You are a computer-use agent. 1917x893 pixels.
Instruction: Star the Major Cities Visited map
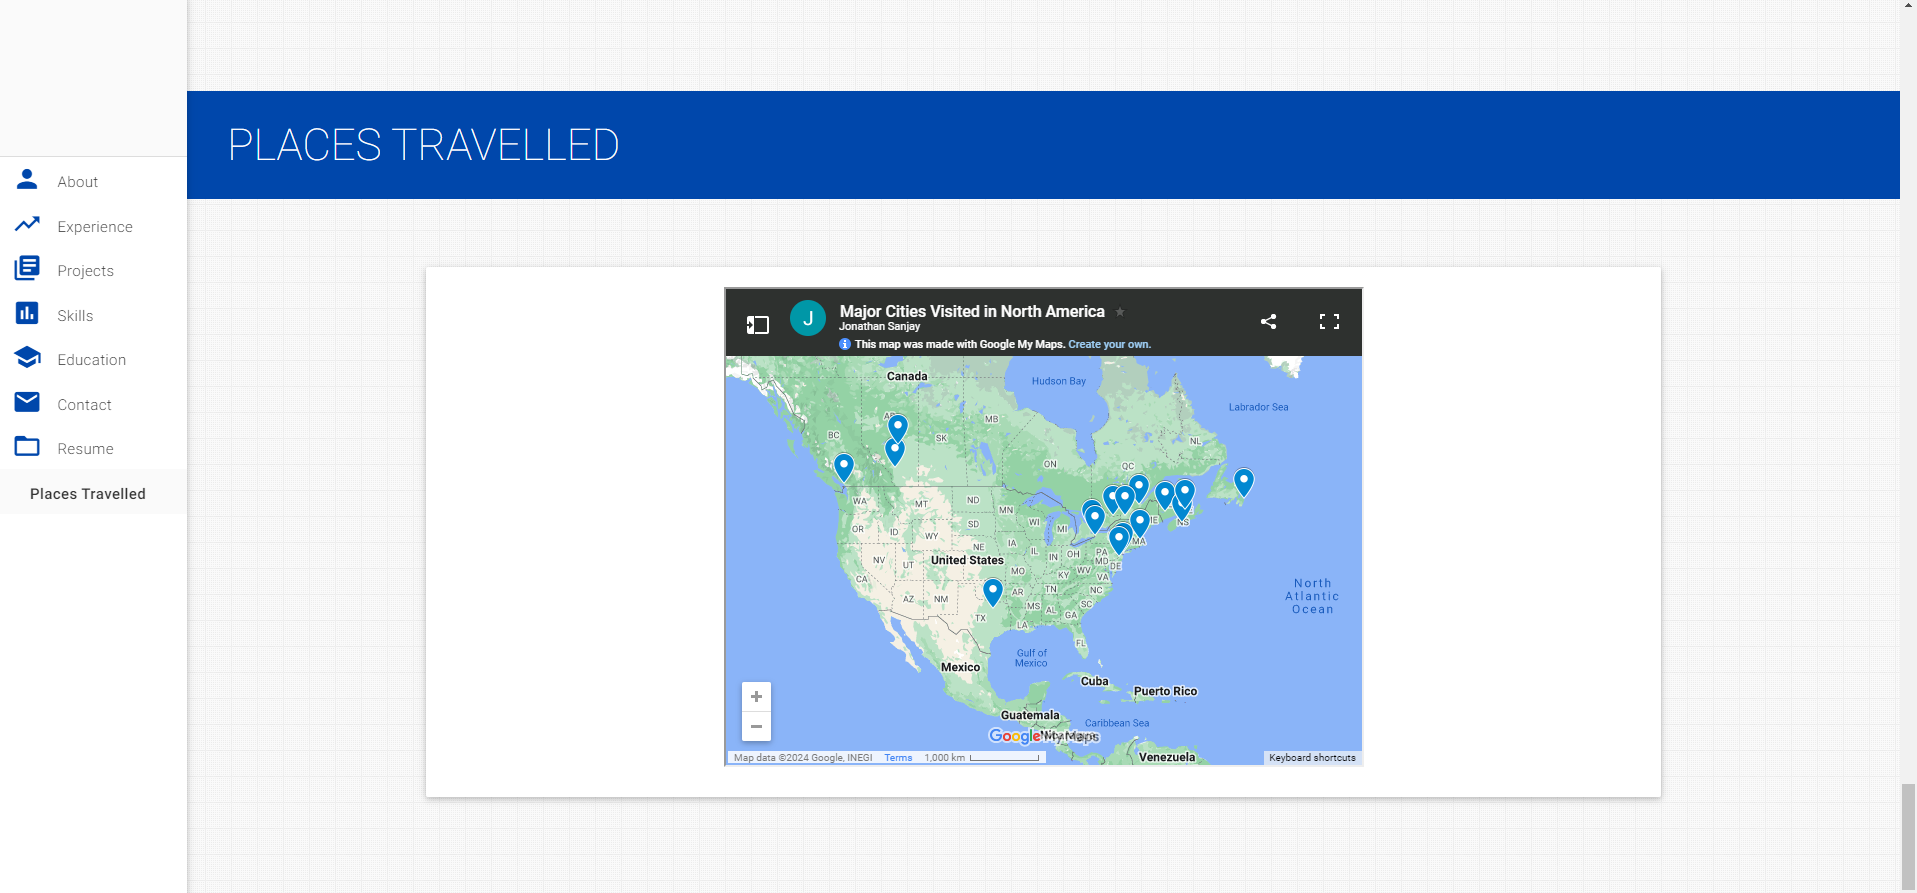point(1120,312)
